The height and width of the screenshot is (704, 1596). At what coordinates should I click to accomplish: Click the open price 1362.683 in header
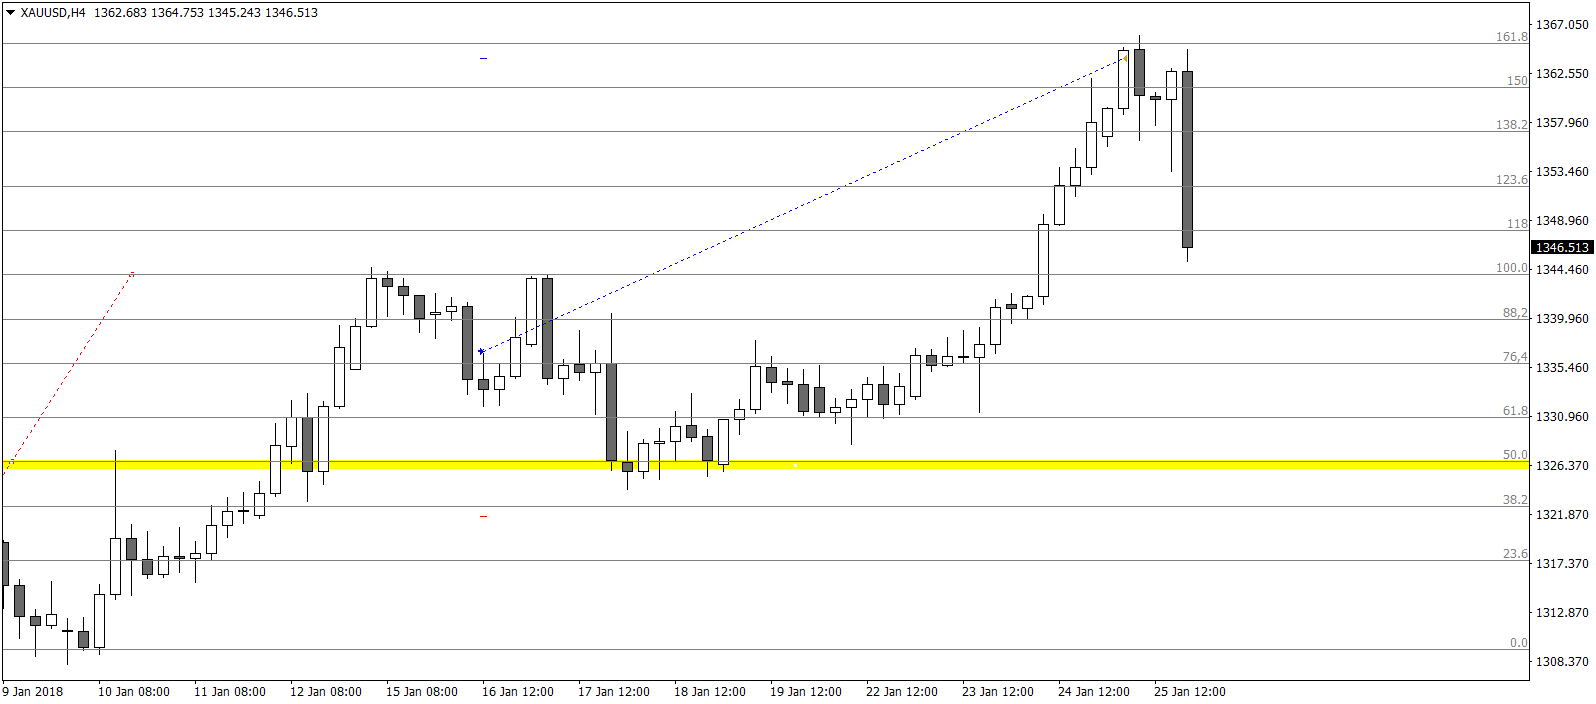(120, 13)
